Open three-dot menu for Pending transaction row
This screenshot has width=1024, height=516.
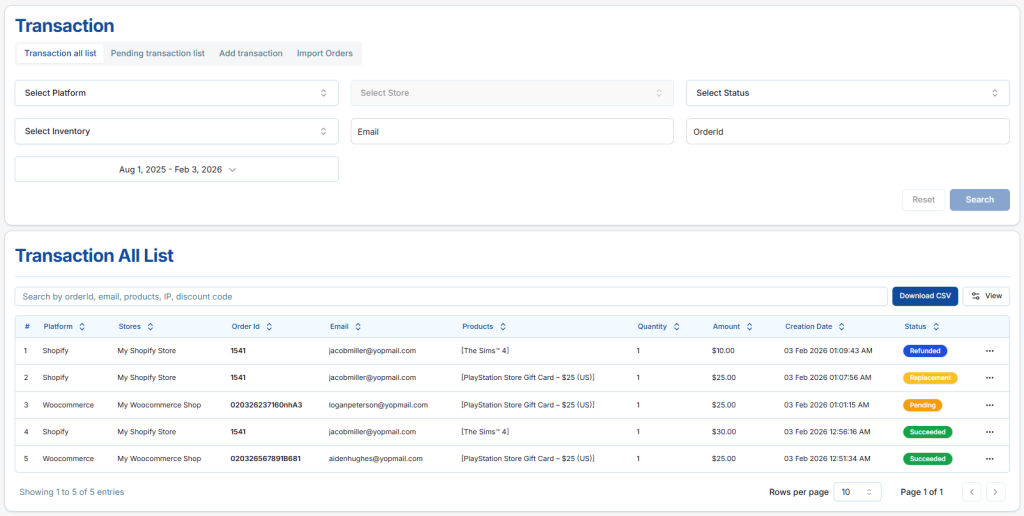[989, 405]
